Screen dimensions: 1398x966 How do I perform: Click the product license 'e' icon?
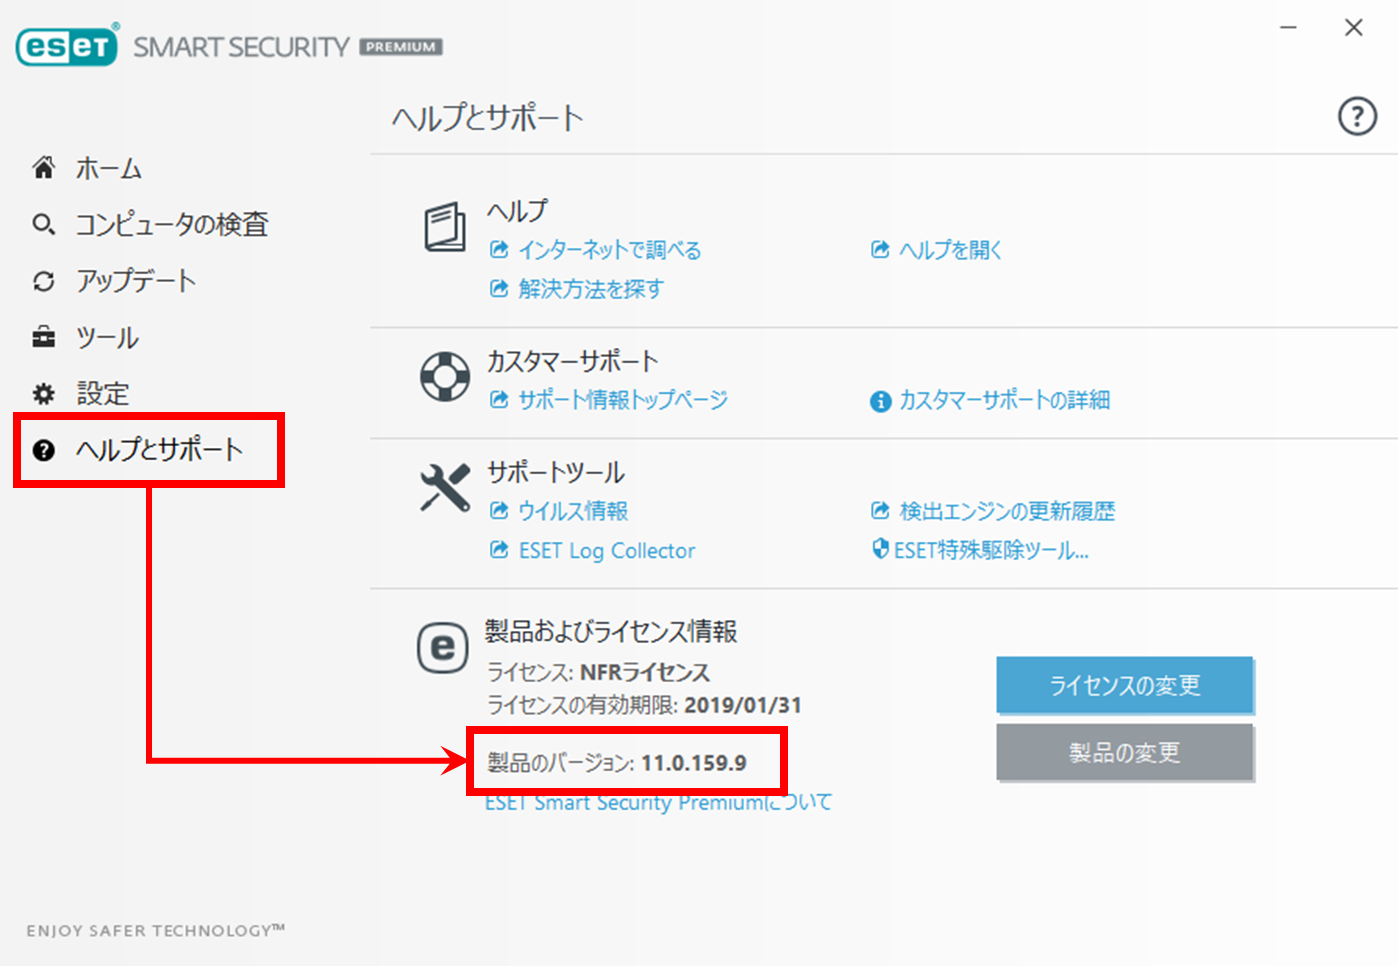click(442, 648)
